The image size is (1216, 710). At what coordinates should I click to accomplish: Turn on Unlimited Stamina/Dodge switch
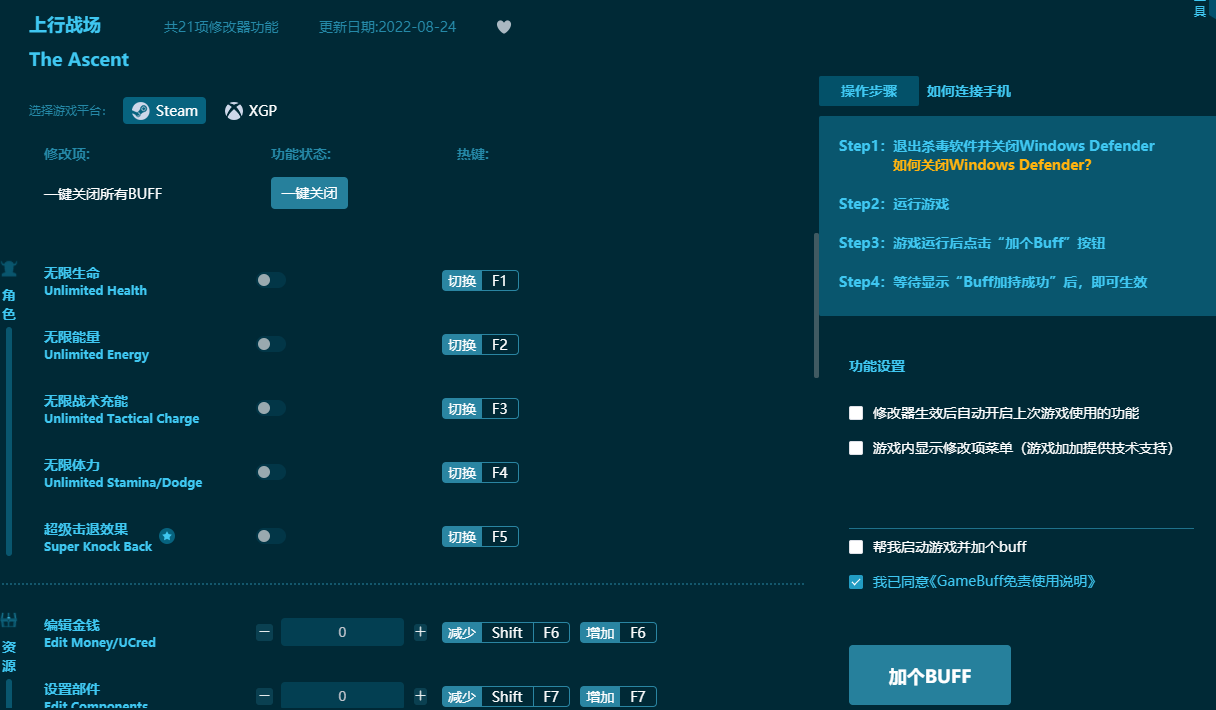pyautogui.click(x=270, y=473)
